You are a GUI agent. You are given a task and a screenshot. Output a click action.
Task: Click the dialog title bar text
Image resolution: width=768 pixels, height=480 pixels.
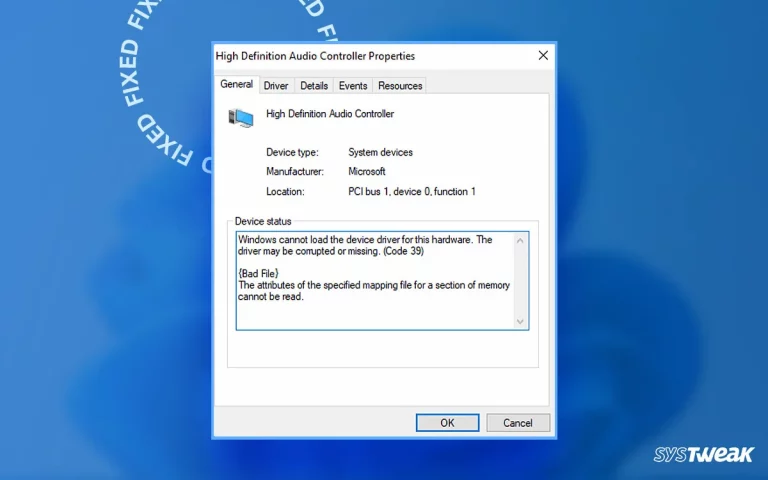(315, 56)
